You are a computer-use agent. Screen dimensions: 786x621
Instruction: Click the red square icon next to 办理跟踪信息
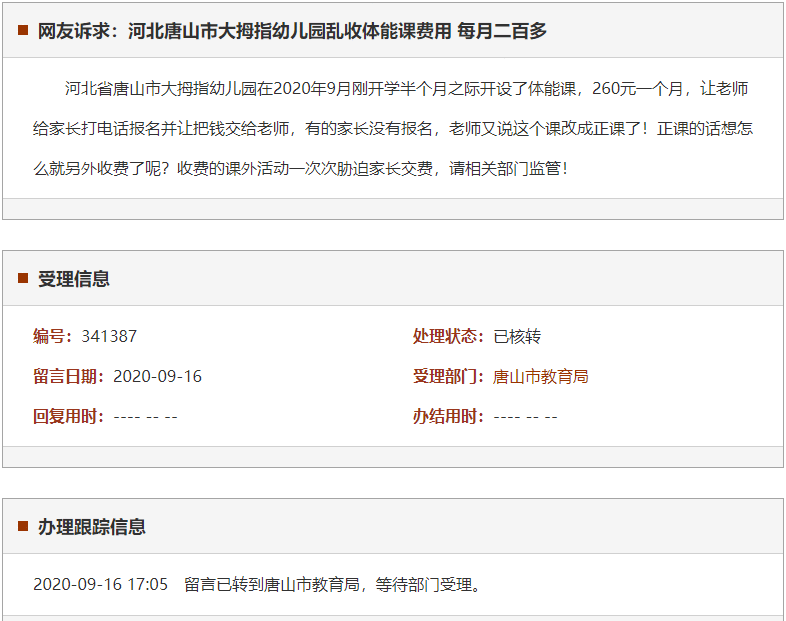click(22, 527)
